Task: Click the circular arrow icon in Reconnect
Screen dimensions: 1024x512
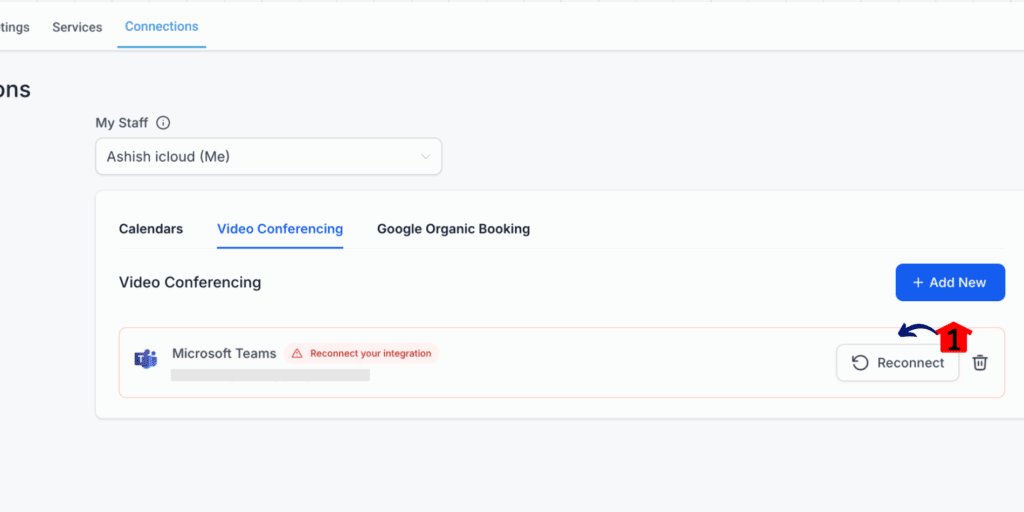Action: [x=860, y=363]
